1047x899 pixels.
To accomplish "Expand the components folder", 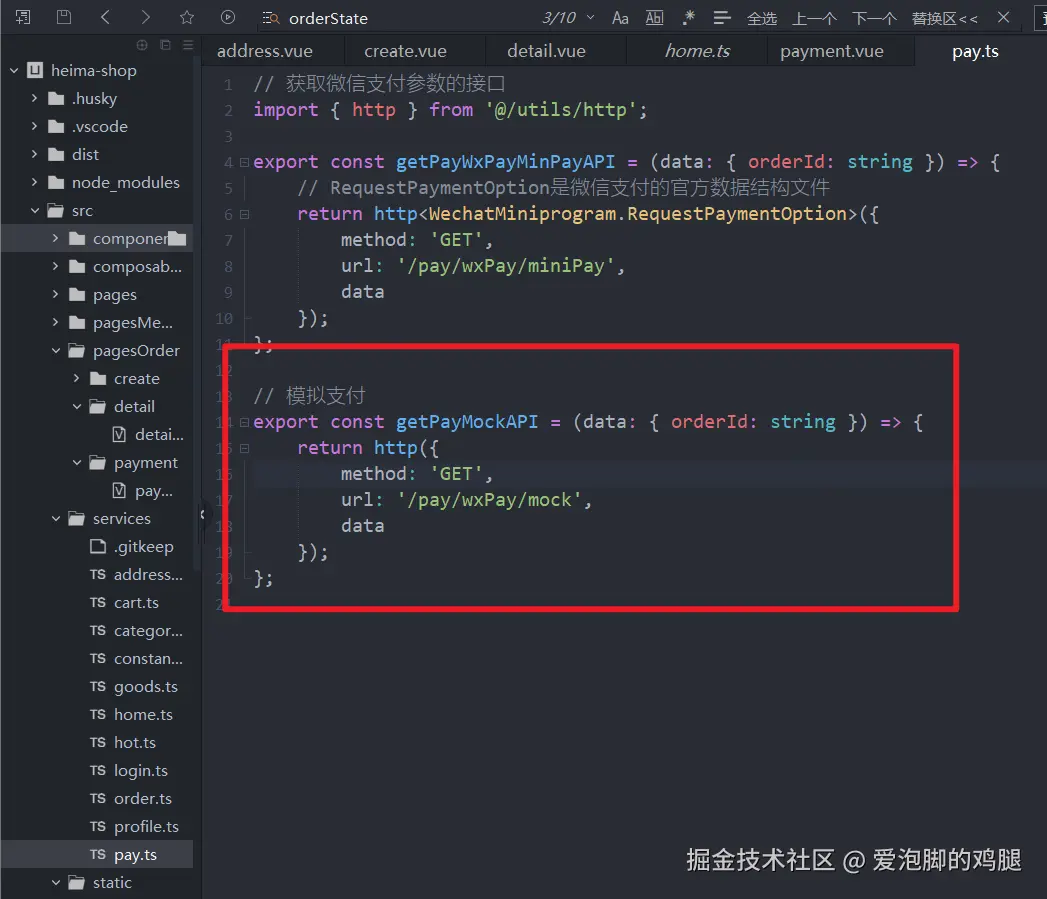I will click(x=55, y=238).
